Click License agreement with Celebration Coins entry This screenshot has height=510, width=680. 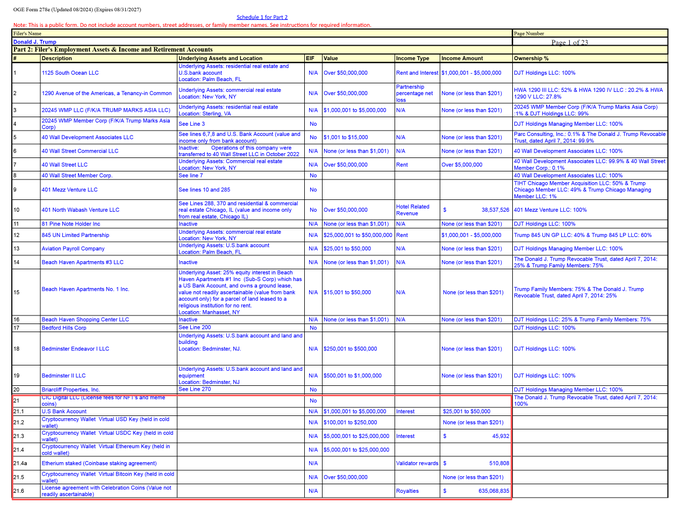106,491
